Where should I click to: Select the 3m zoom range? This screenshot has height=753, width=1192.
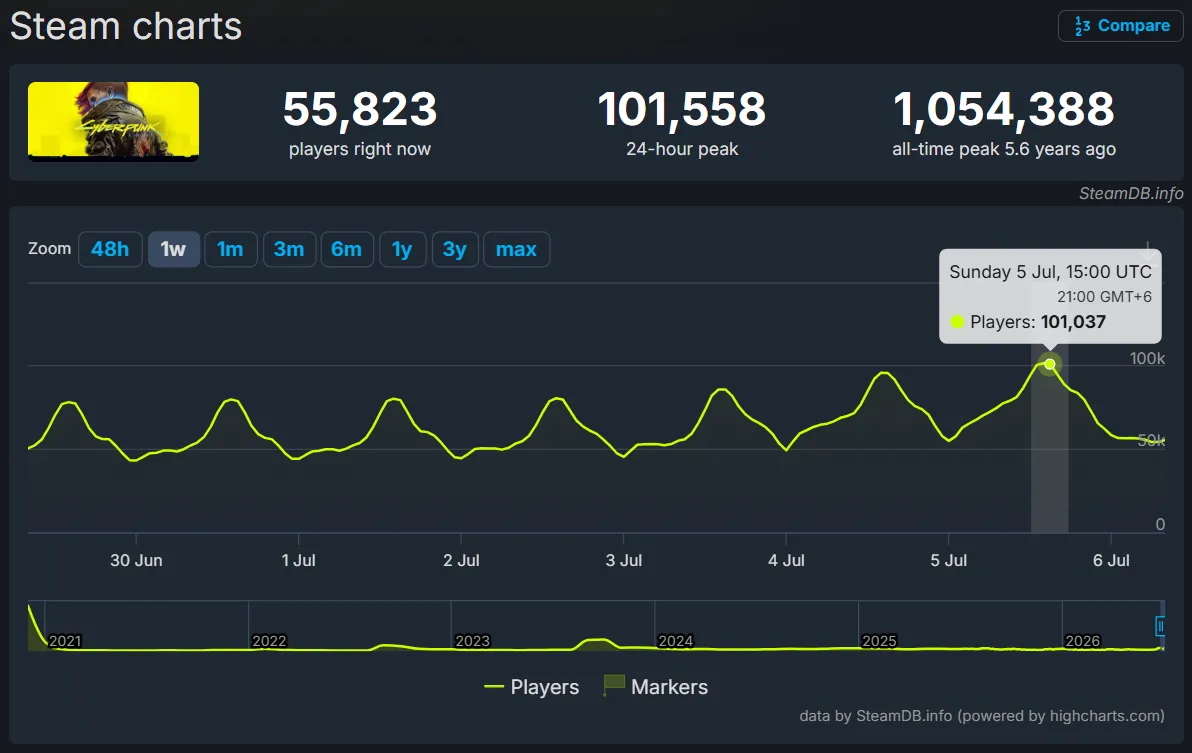point(289,249)
